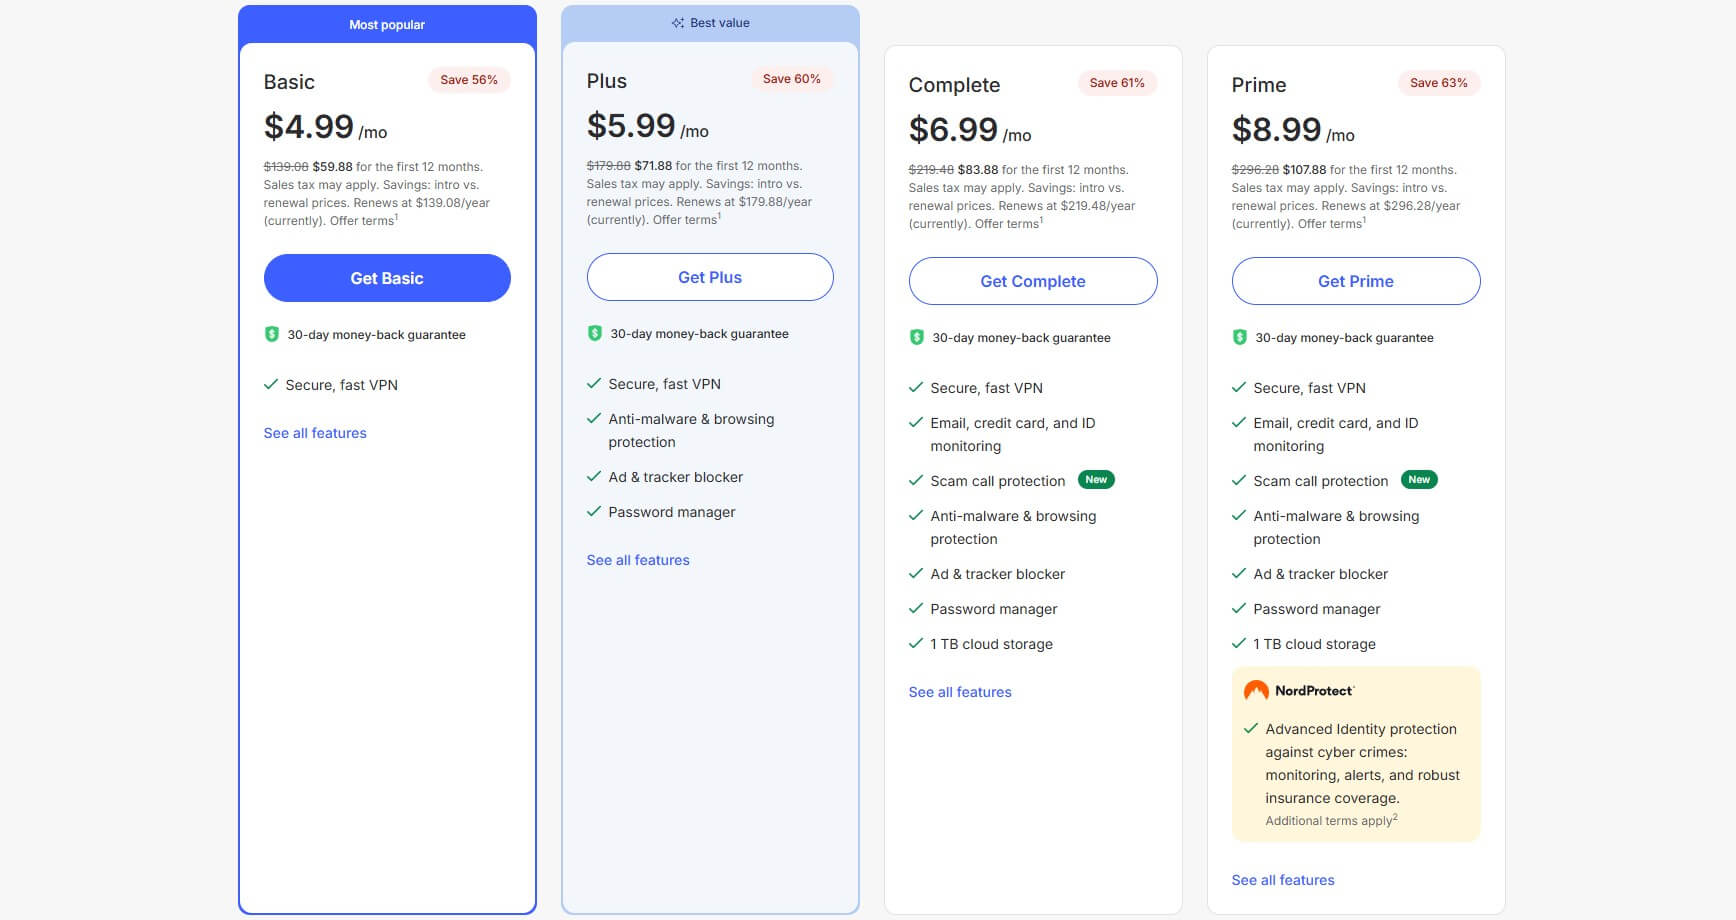Click the shield icon in the Complete column

pyautogui.click(x=917, y=337)
